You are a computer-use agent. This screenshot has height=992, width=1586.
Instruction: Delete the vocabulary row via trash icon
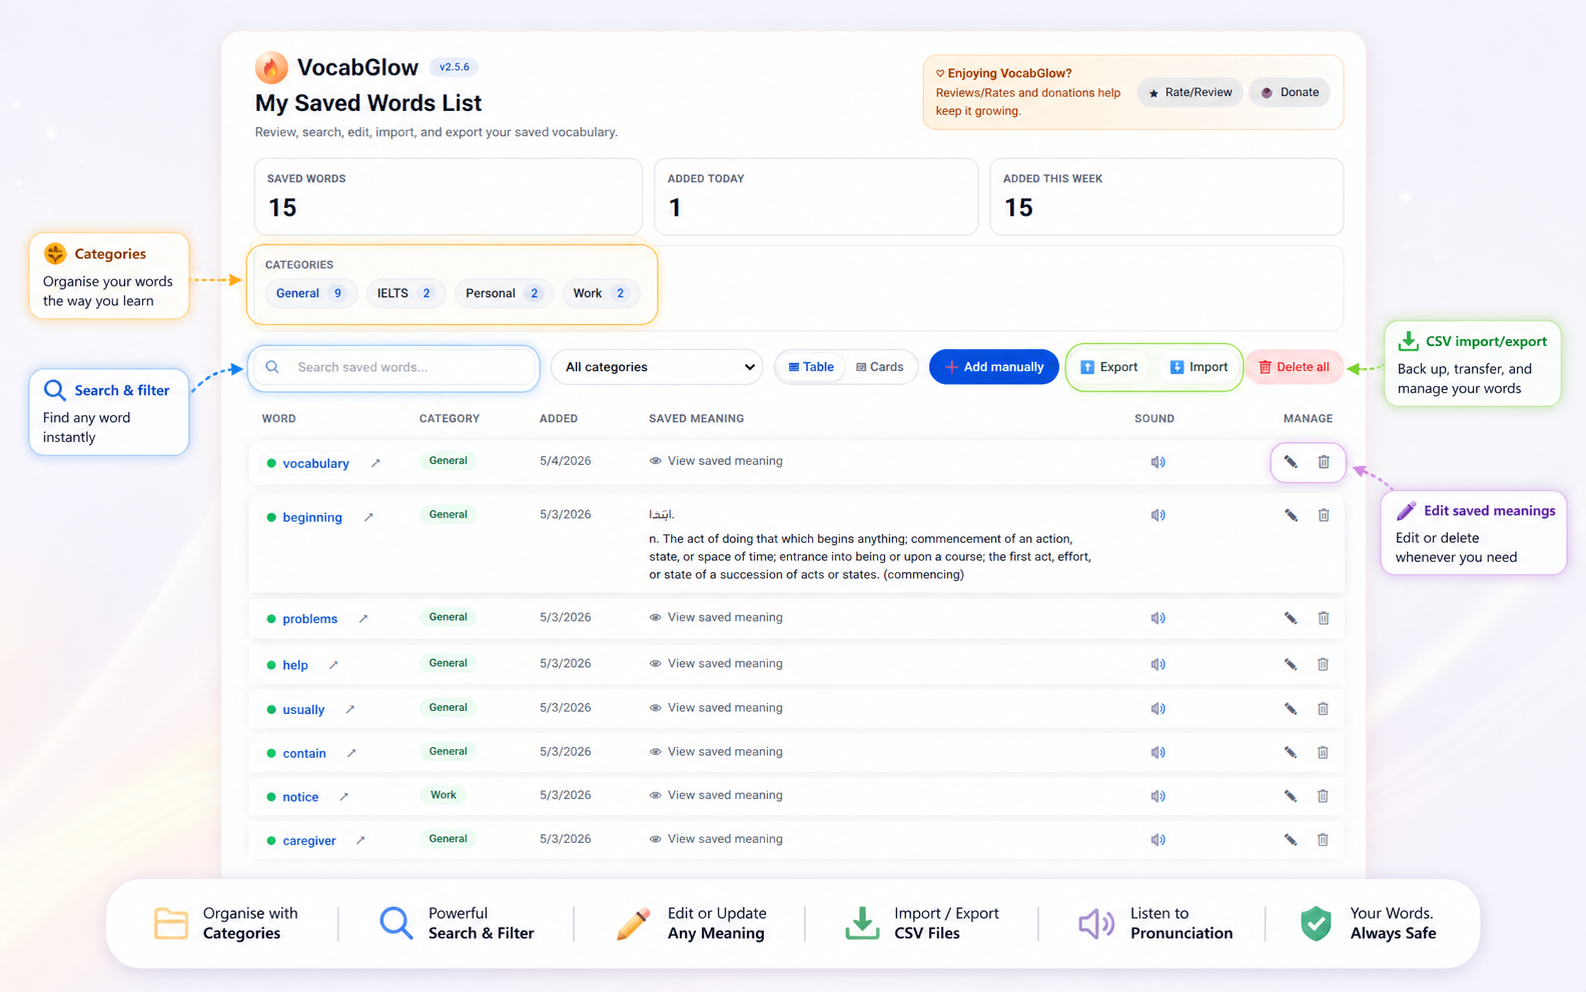[x=1323, y=462]
